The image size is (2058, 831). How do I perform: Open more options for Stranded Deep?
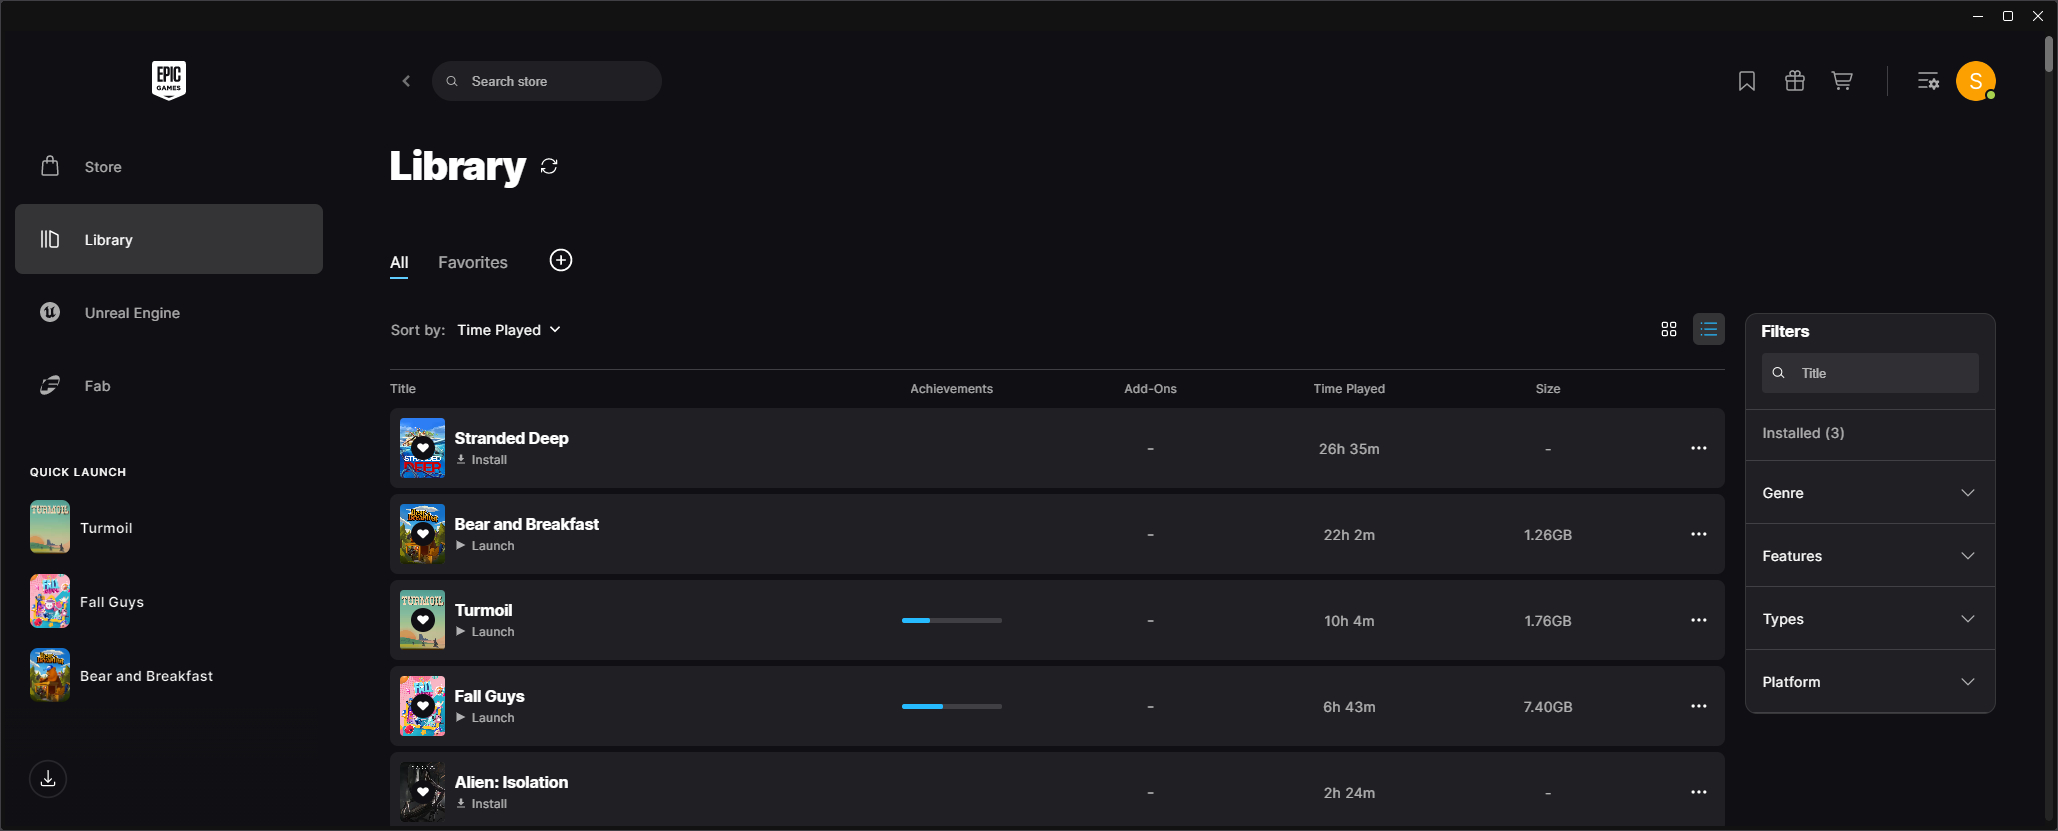click(1699, 448)
